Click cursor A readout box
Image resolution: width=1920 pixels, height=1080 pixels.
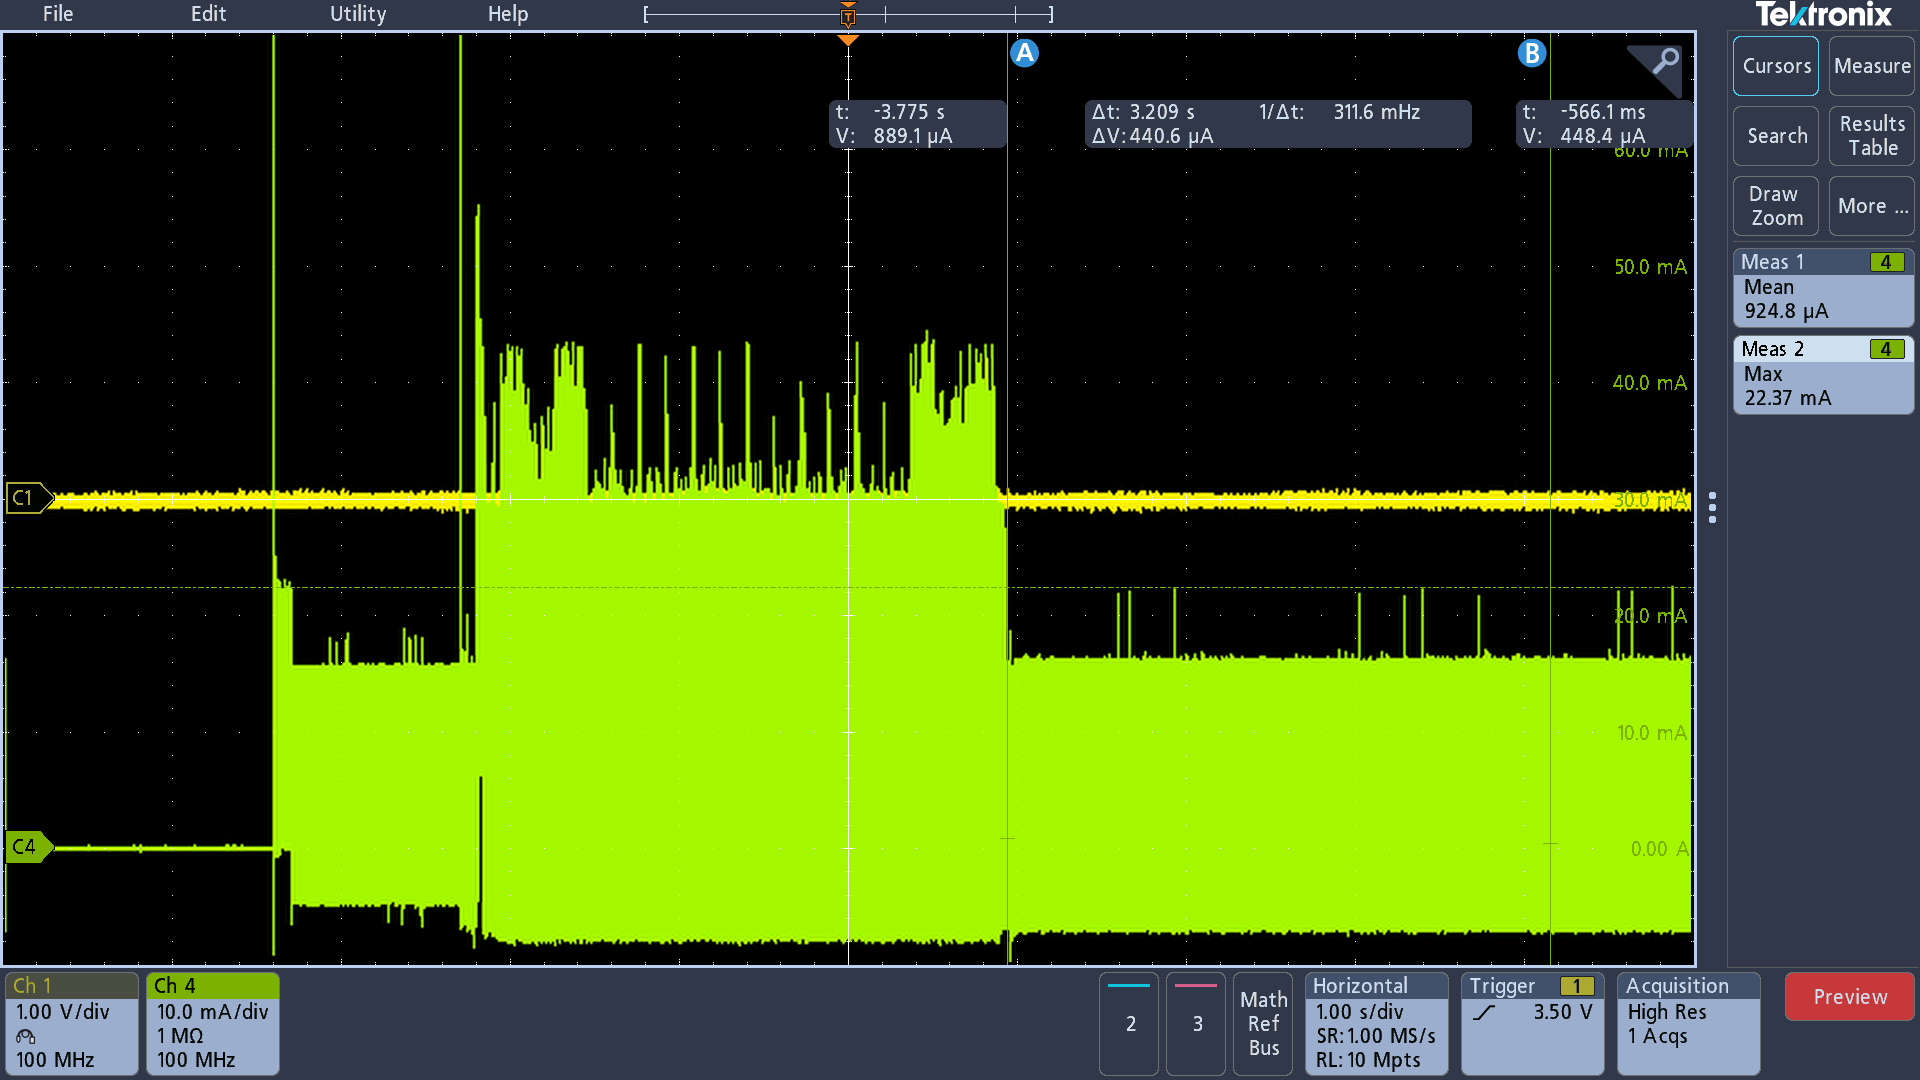click(x=917, y=124)
